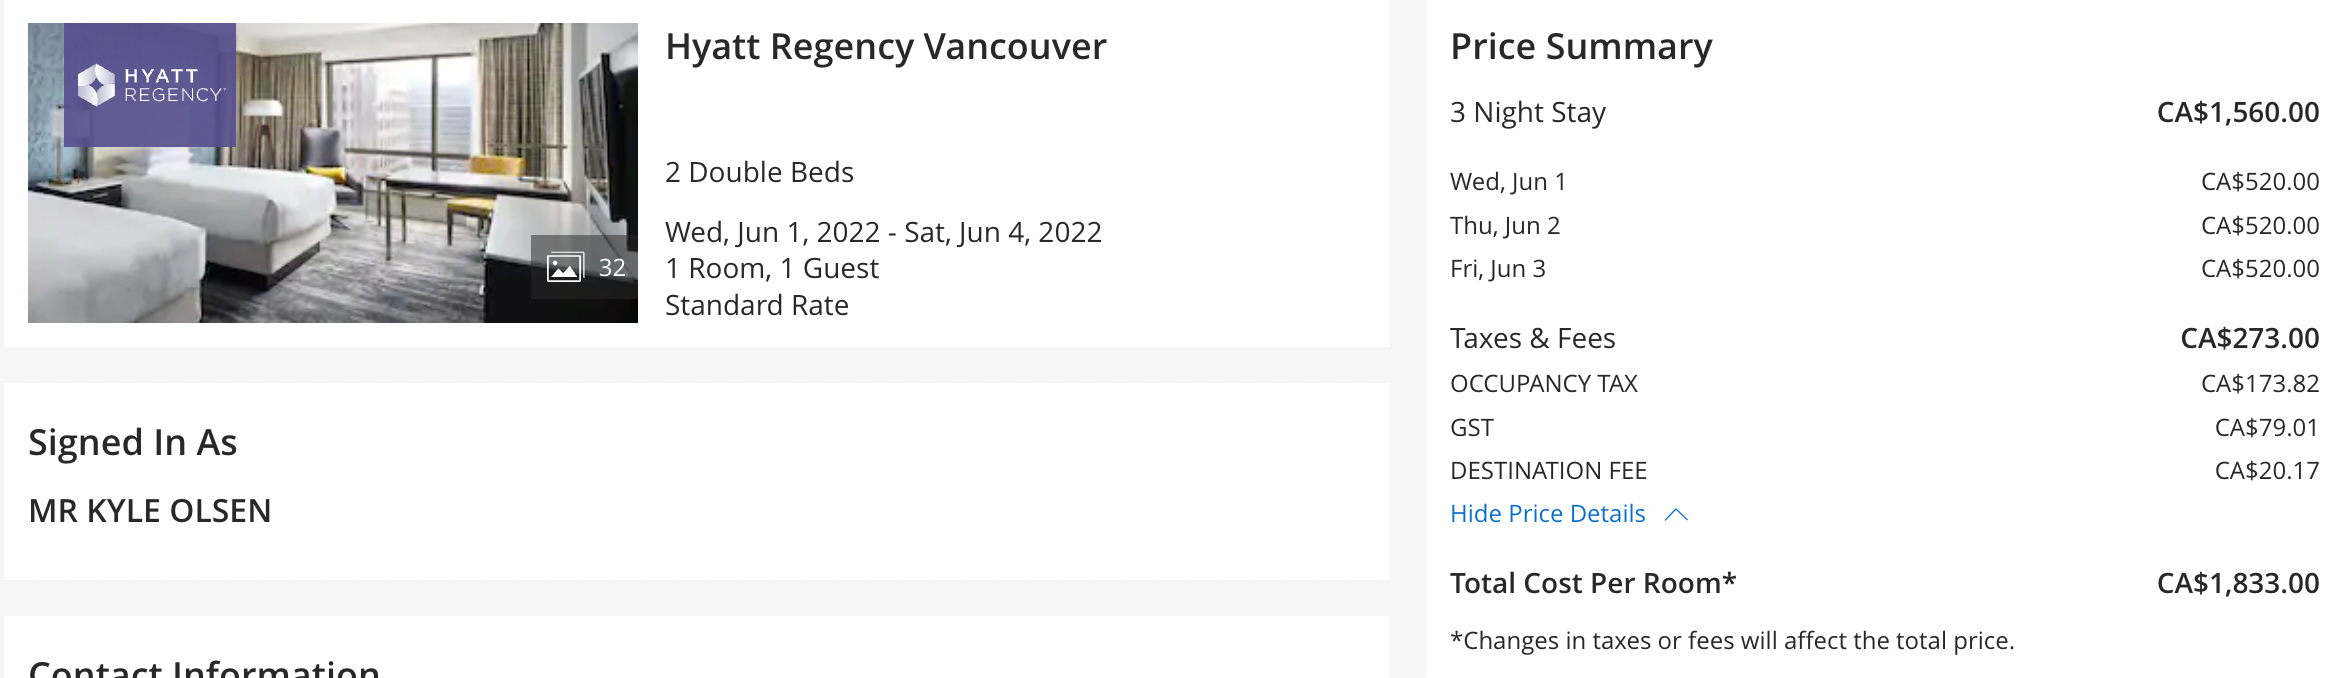Click the upward chevron next to Hide Price Details
Image resolution: width=2344 pixels, height=678 pixels.
[x=1678, y=513]
